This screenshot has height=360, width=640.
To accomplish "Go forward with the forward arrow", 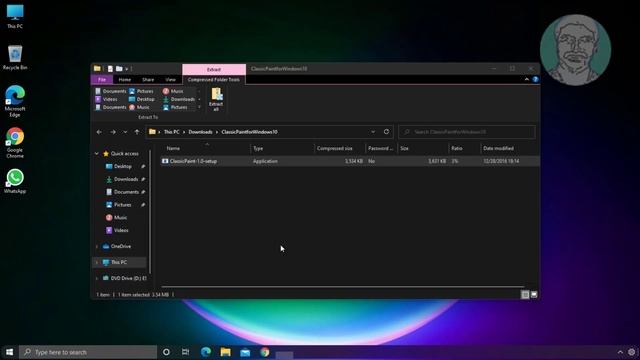I will pos(113,132).
